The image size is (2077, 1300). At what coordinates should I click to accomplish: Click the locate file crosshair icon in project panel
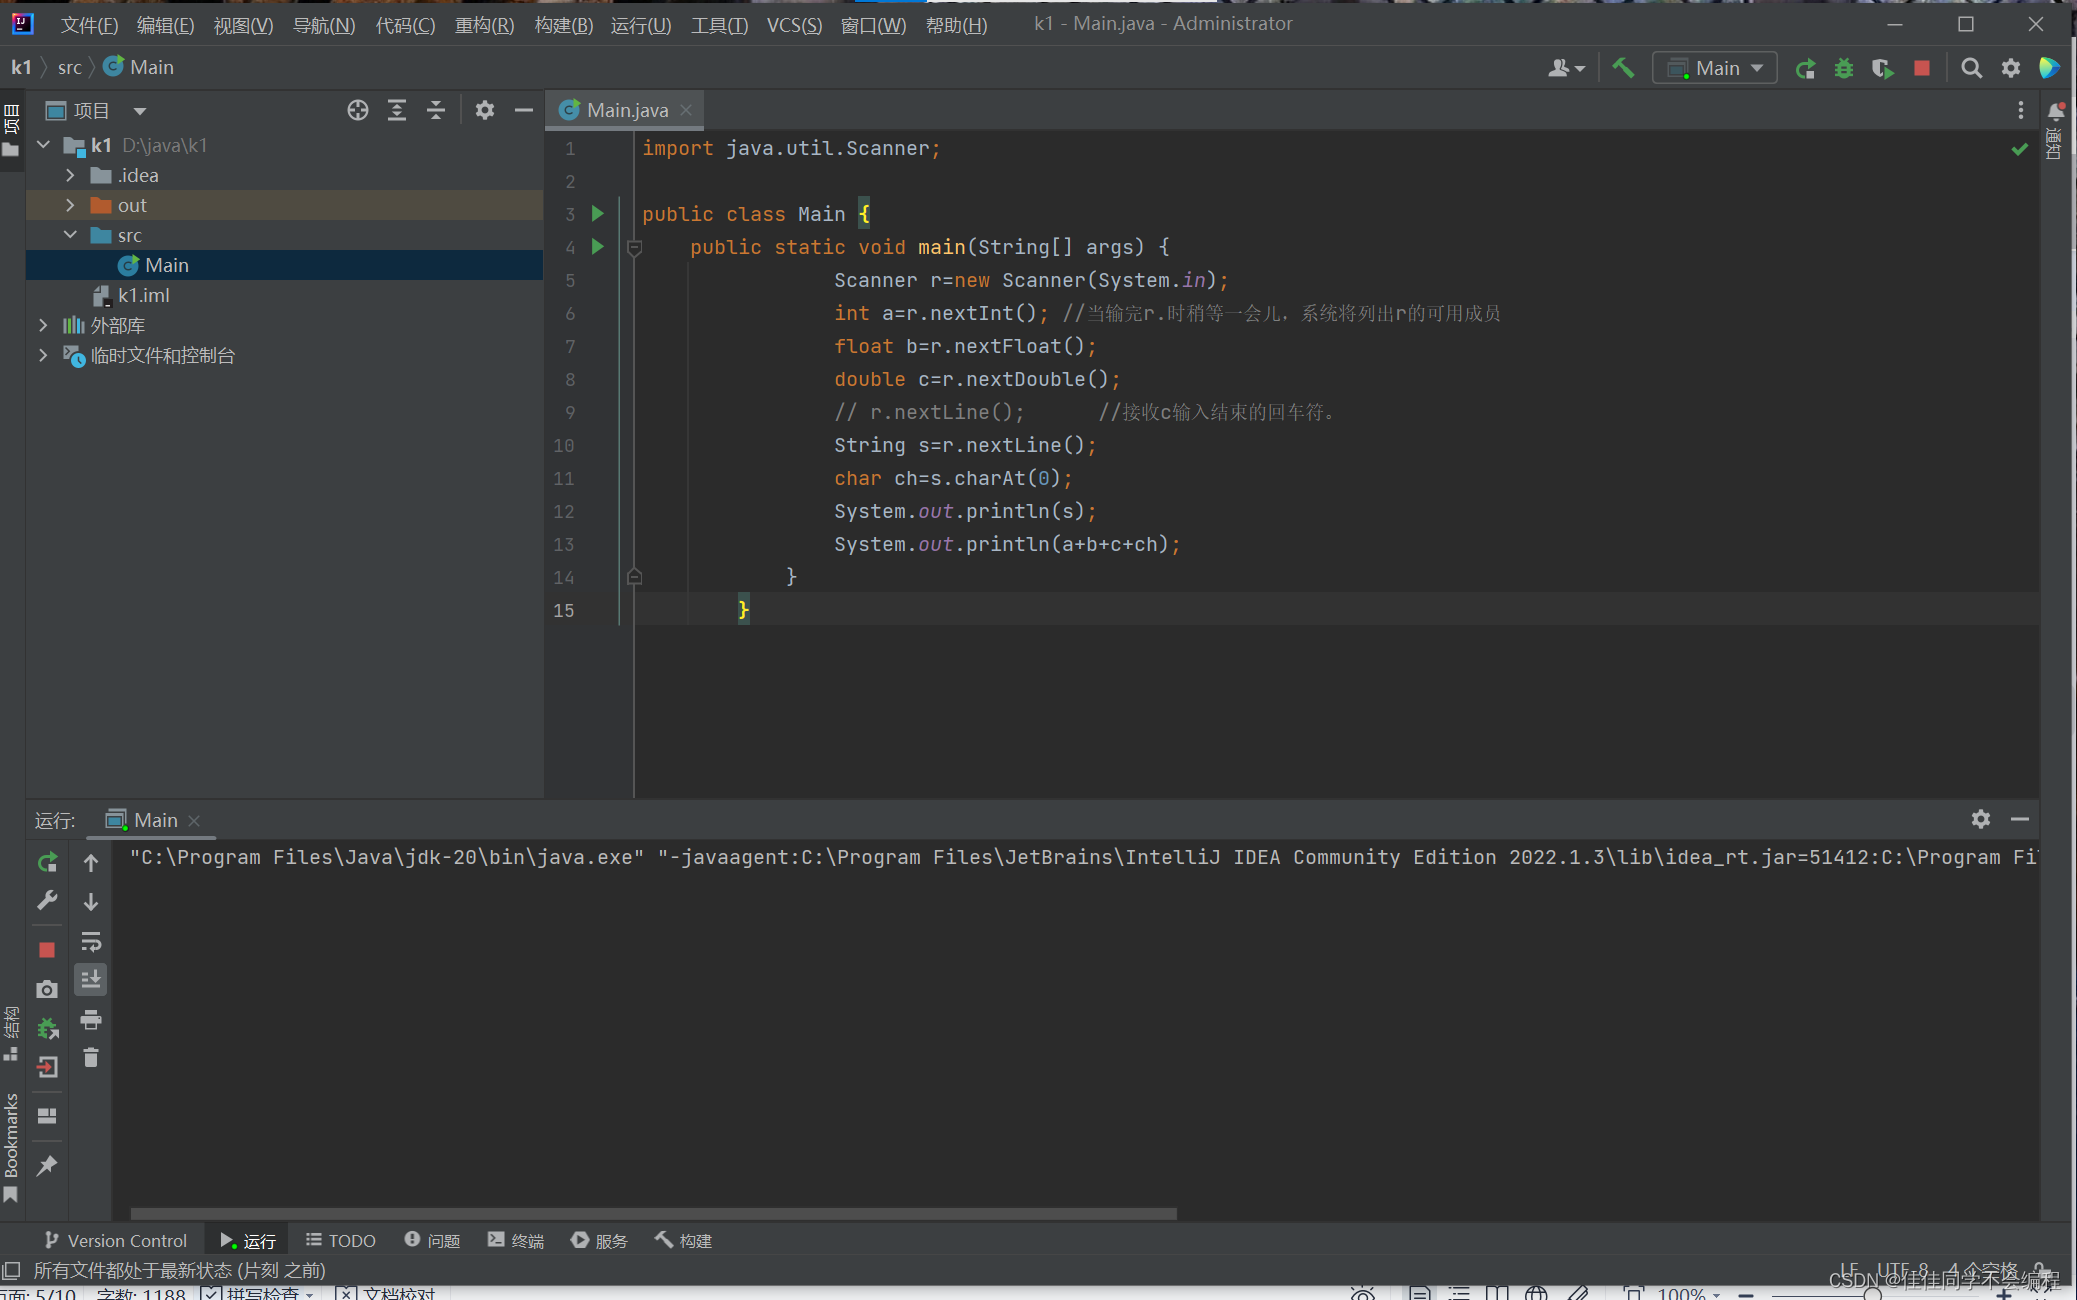357,110
